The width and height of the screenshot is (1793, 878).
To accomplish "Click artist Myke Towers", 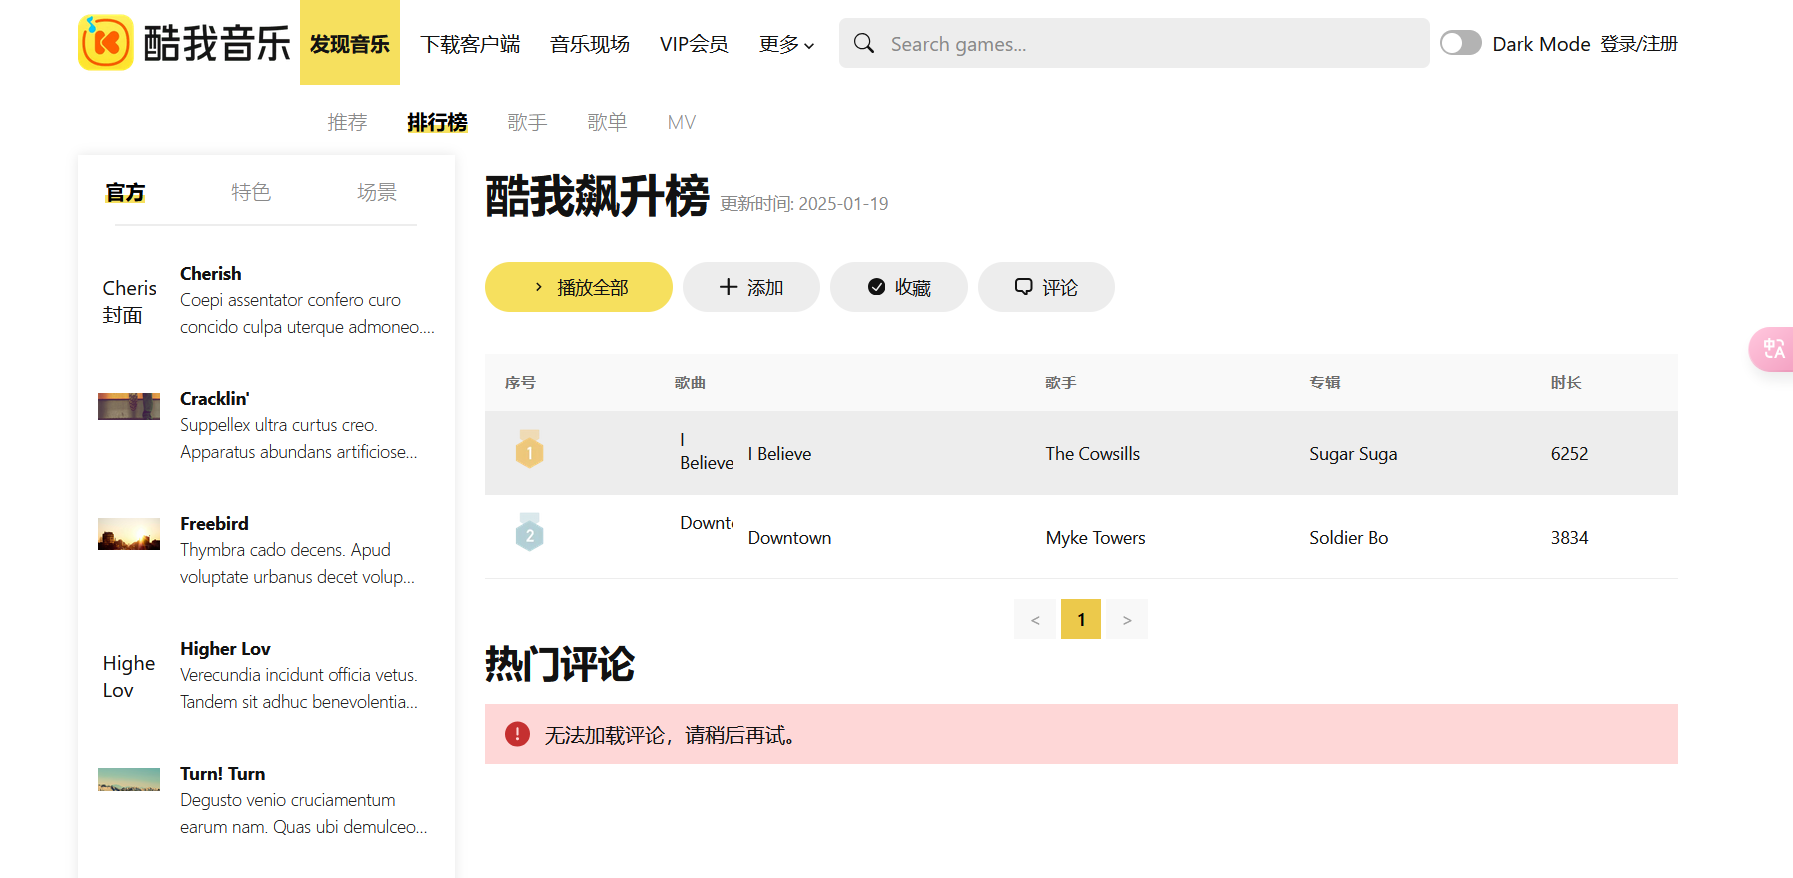I will tap(1096, 537).
